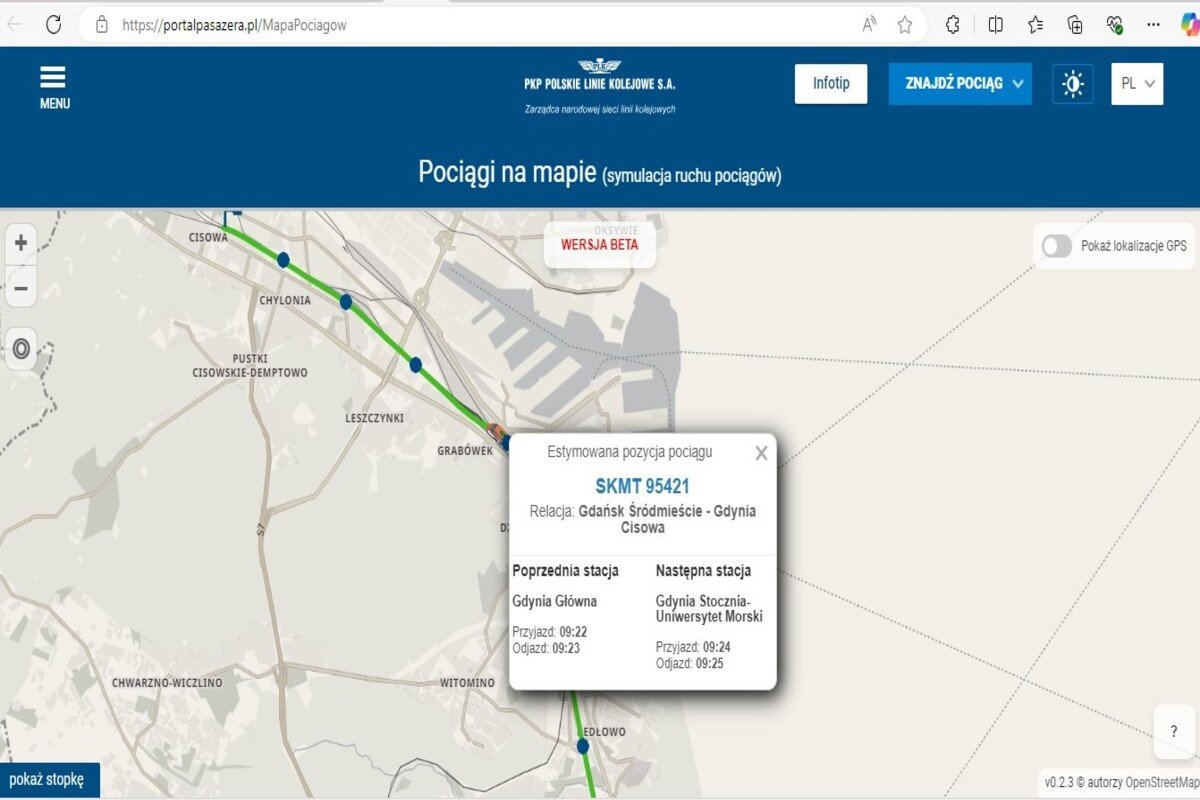Zoom out the map with minus button
1200x800 pixels.
[x=20, y=290]
